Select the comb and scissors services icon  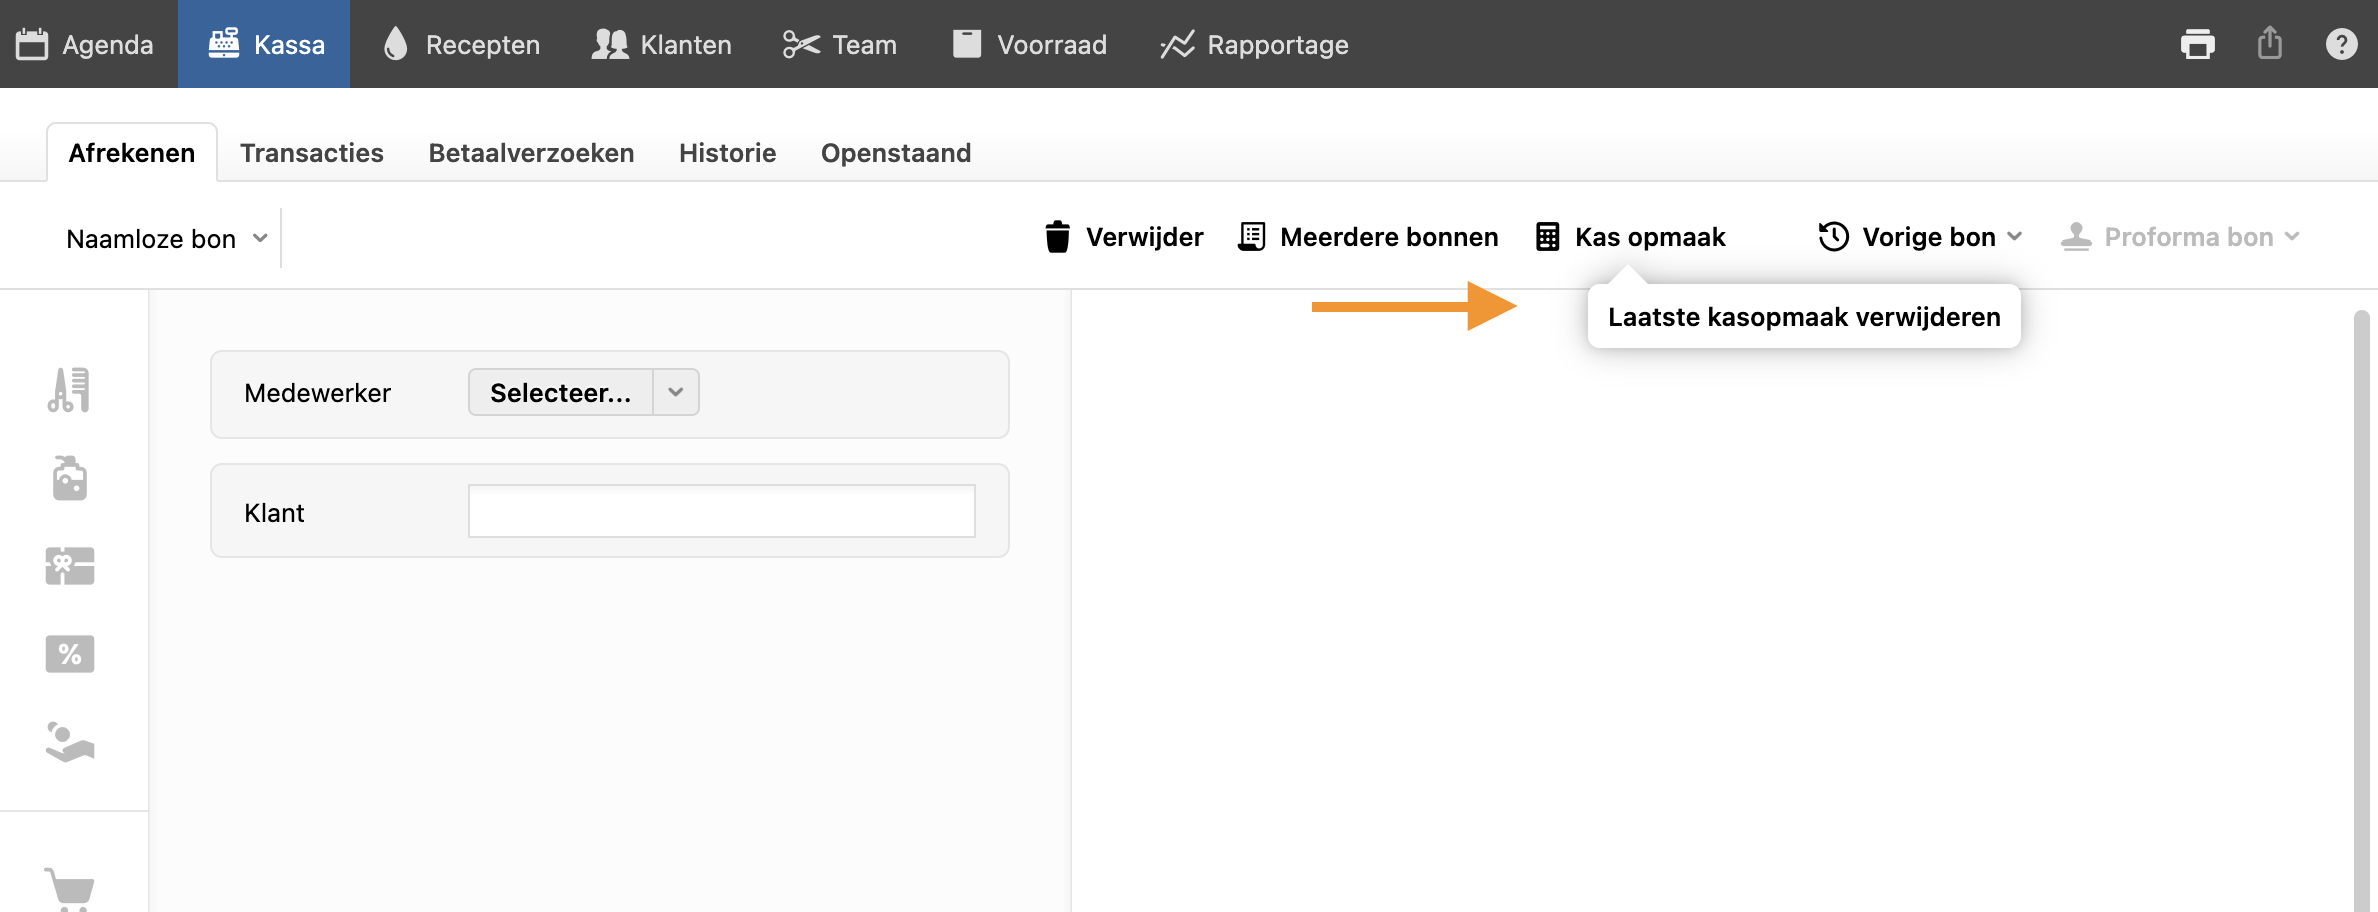[x=69, y=390]
